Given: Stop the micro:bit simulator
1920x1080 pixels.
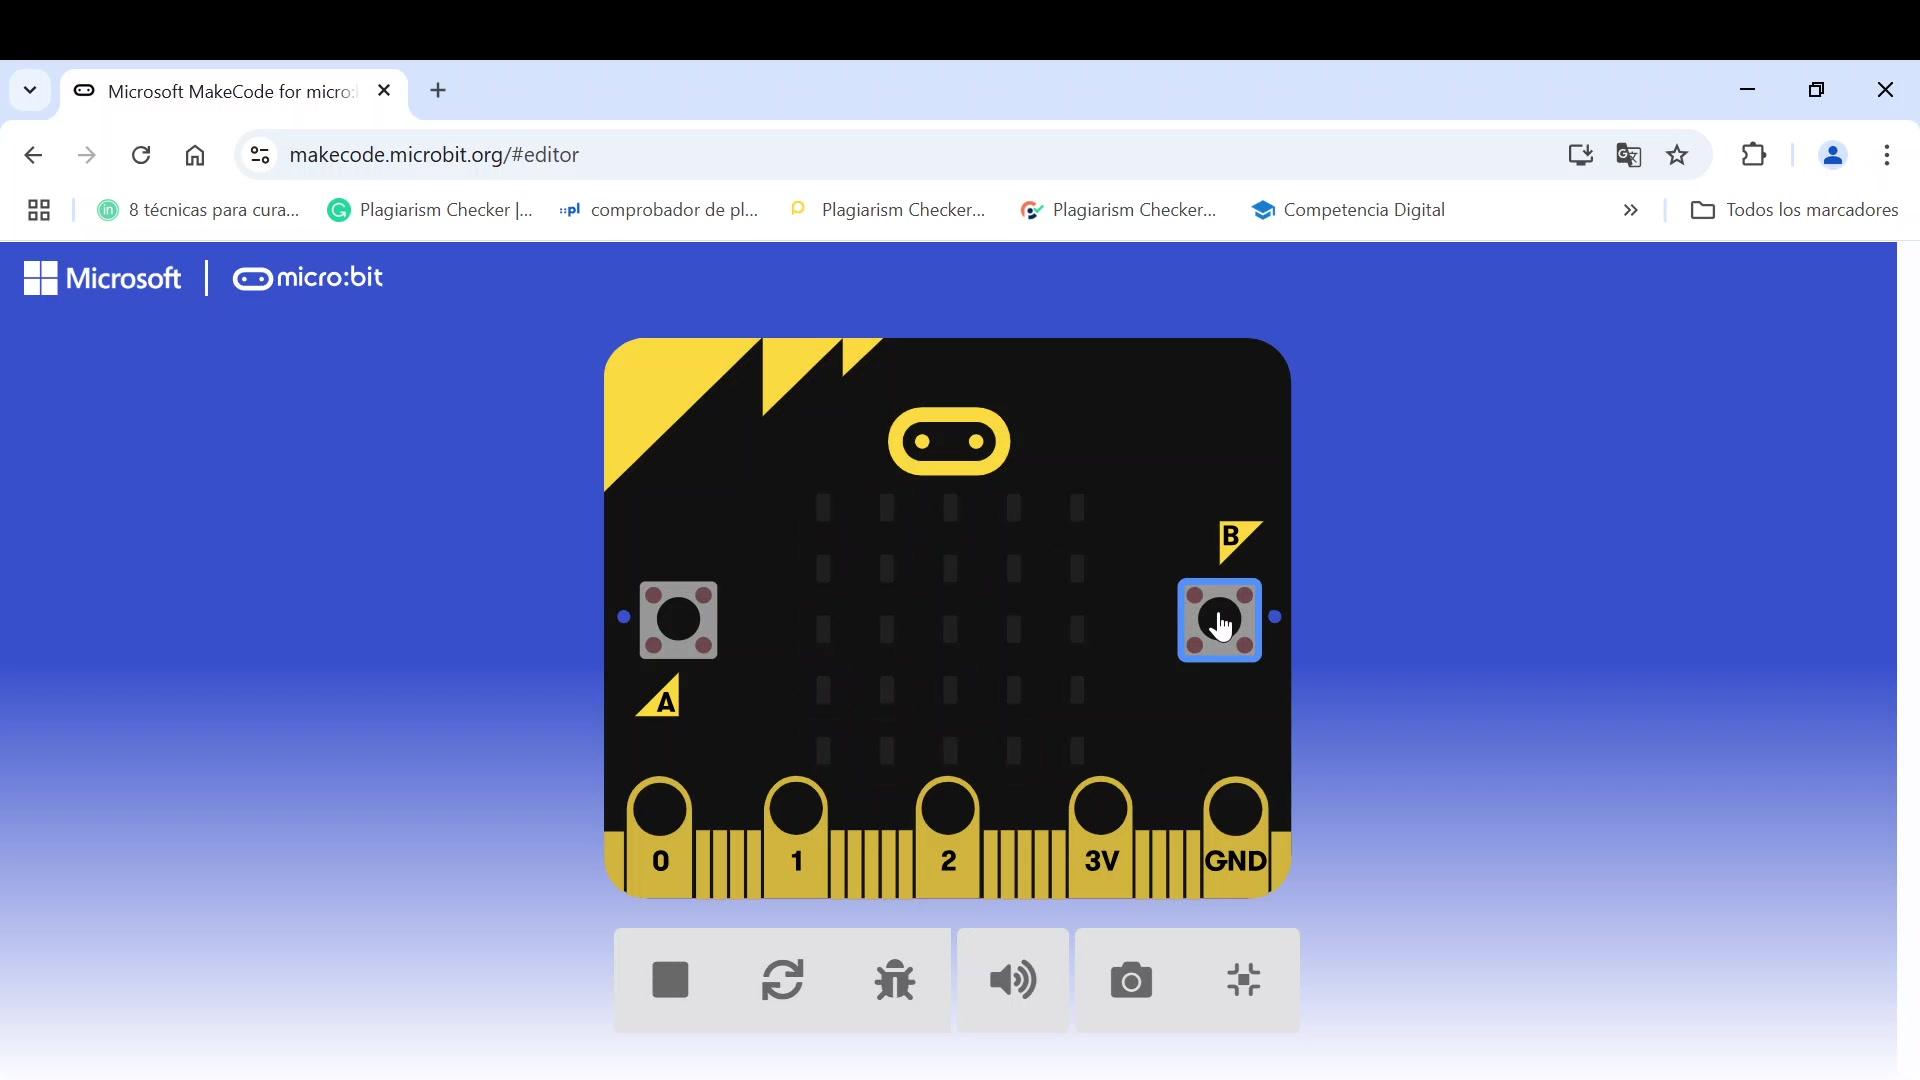Looking at the screenshot, I should point(669,980).
